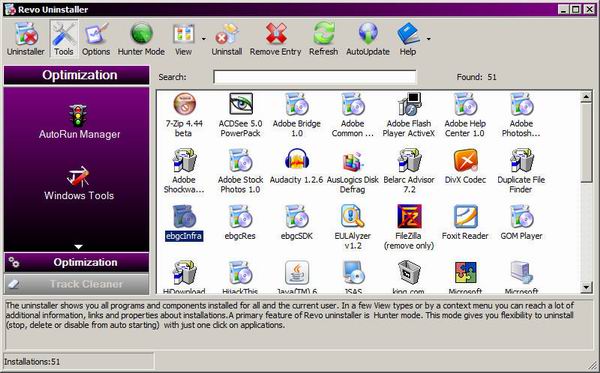
Task: Select the HiDownload entry
Action: click(x=184, y=278)
